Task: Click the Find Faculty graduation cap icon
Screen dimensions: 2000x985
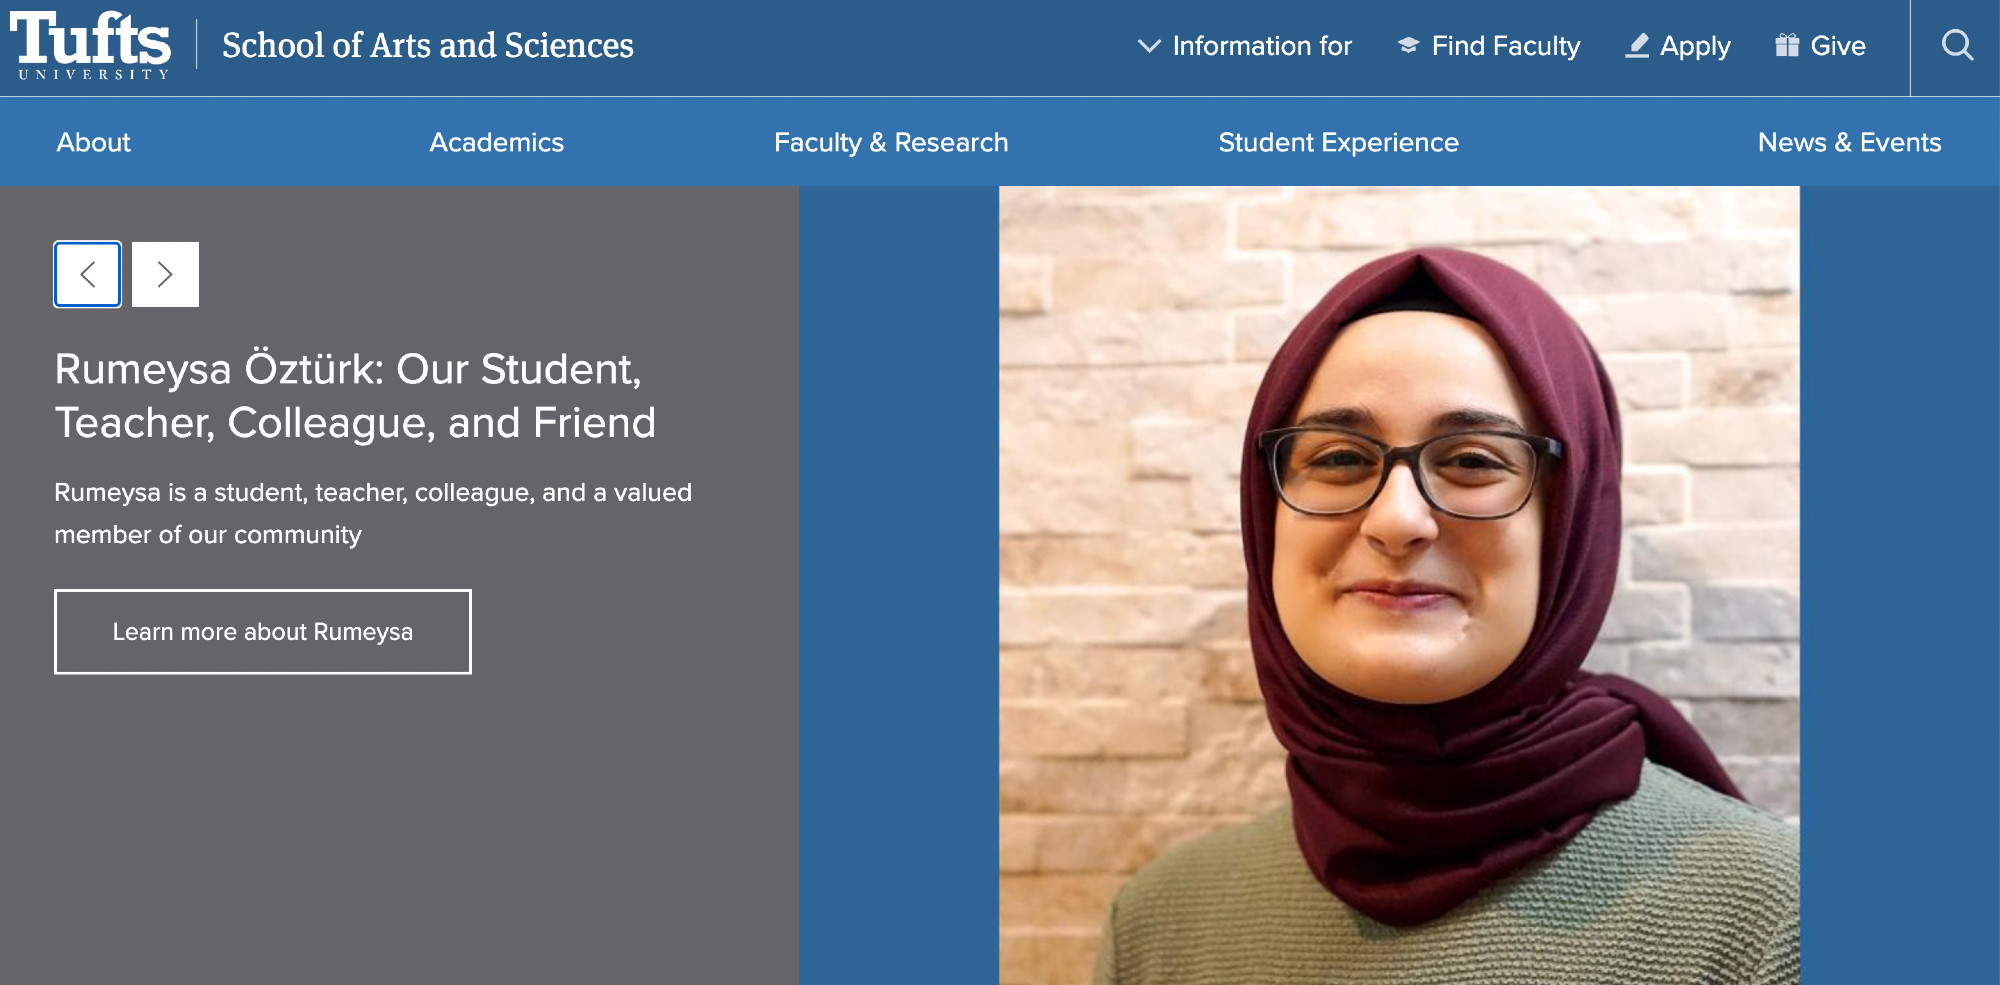Action: pyautogui.click(x=1408, y=45)
